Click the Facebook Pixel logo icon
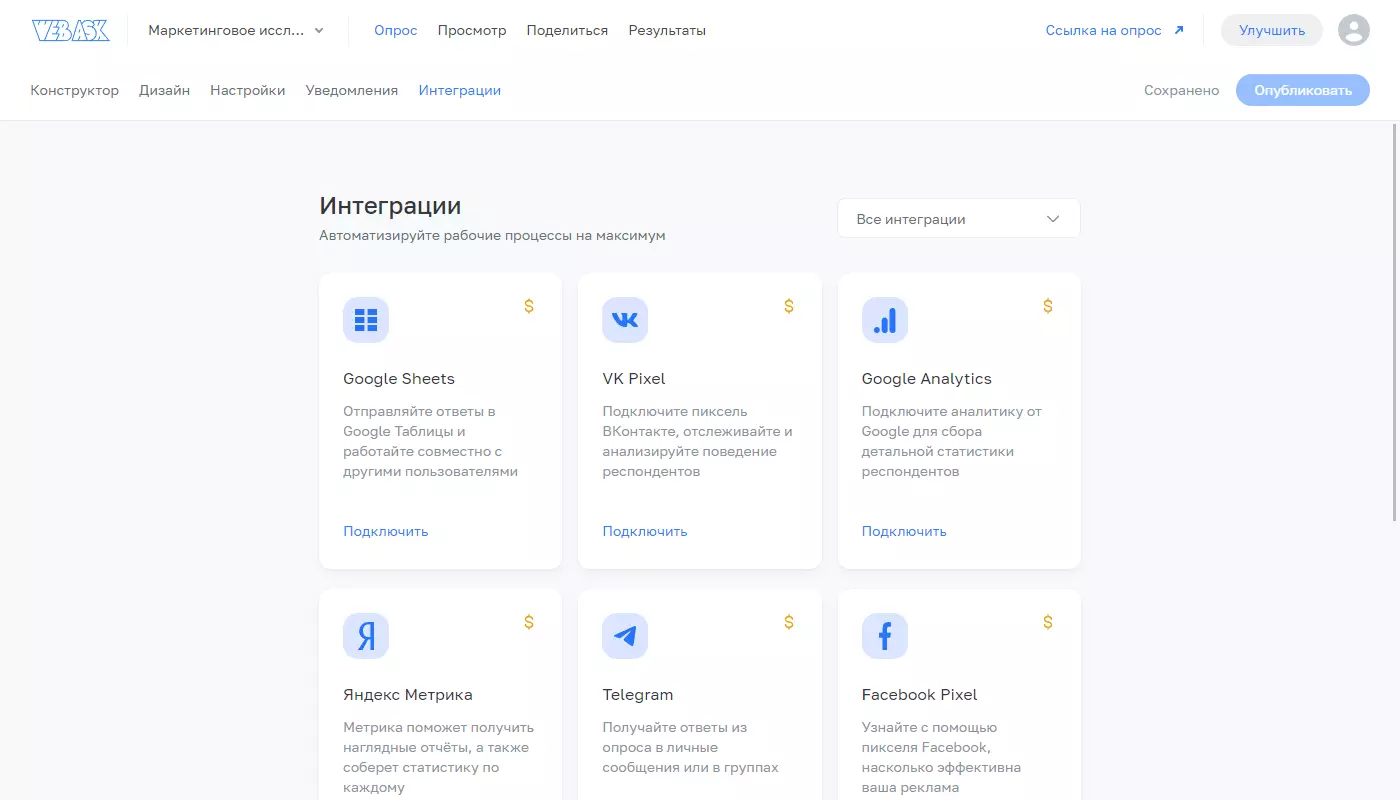Image resolution: width=1400 pixels, height=800 pixels. 885,636
